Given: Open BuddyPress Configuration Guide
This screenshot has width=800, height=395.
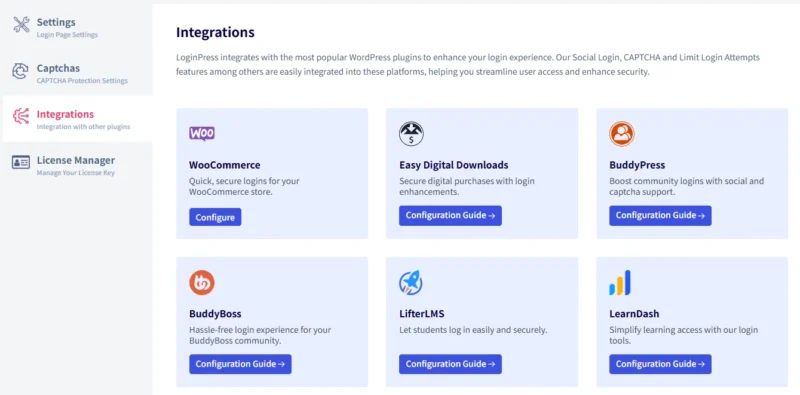Looking at the screenshot, I should [660, 215].
